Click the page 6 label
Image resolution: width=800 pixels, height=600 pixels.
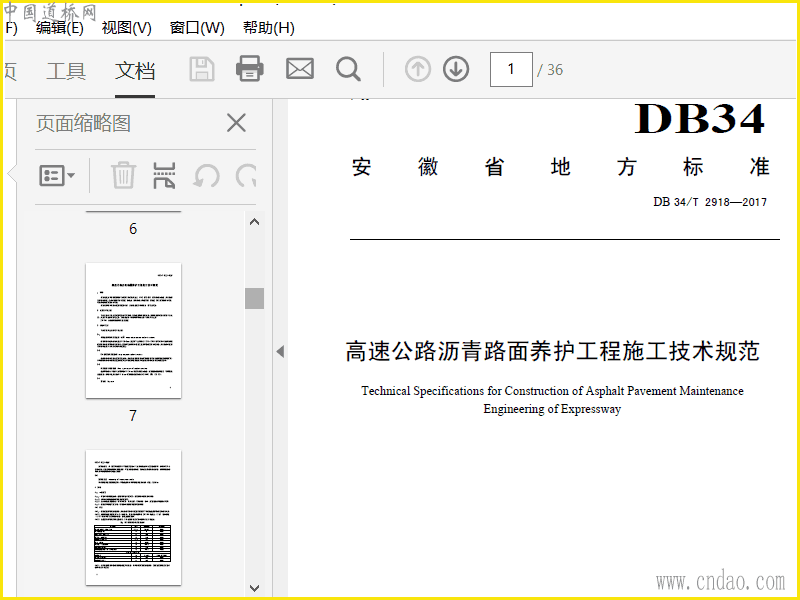click(x=133, y=229)
